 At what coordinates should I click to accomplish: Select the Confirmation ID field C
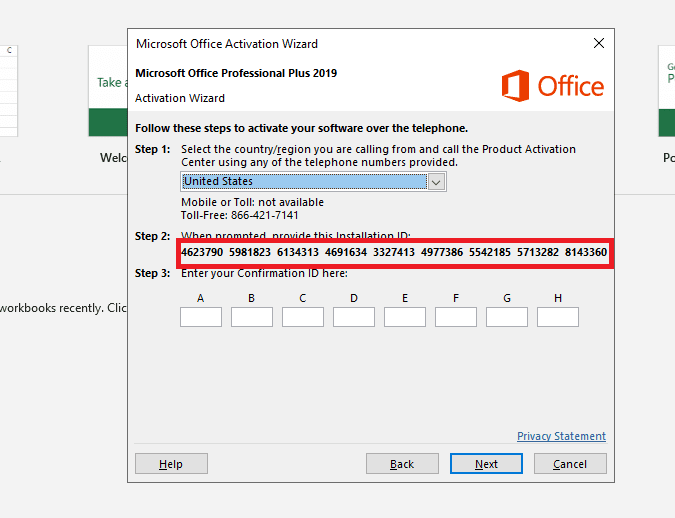pos(303,317)
